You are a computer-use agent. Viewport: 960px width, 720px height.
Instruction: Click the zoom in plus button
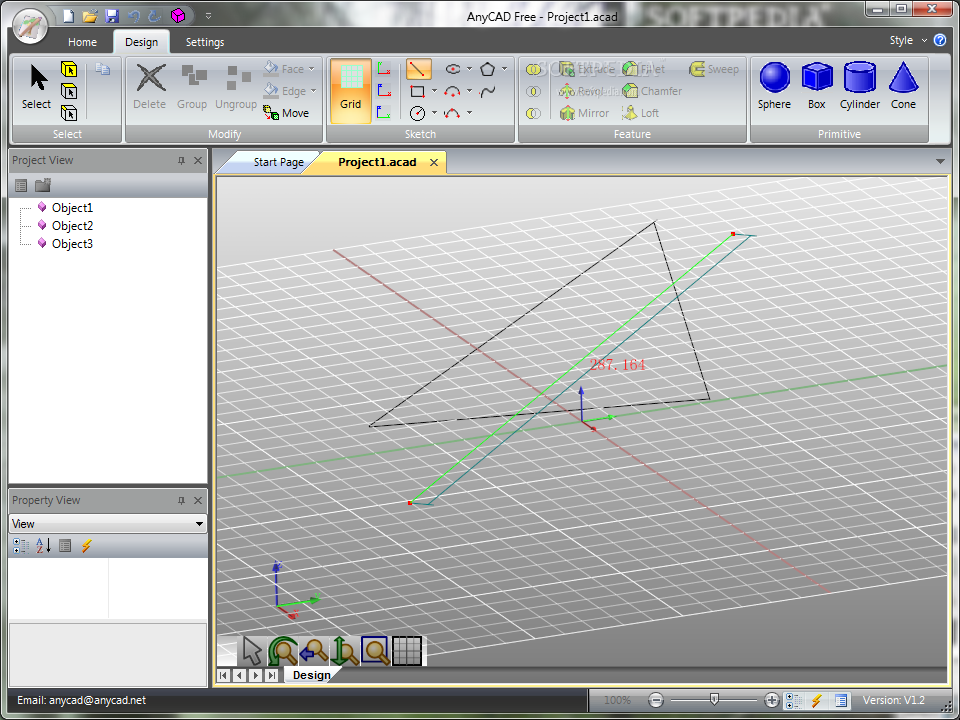pyautogui.click(x=771, y=700)
